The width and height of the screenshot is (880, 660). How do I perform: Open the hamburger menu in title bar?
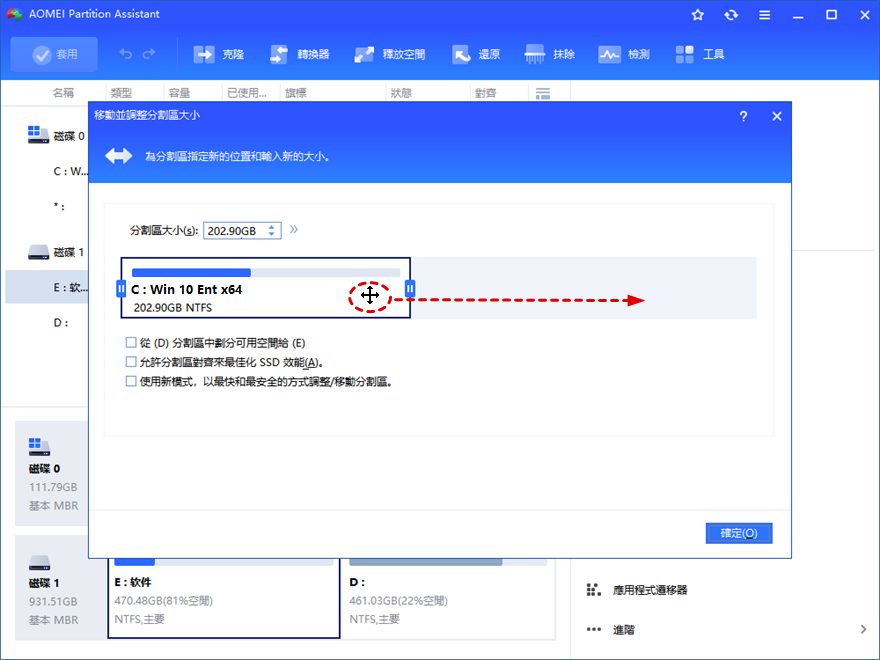click(x=764, y=15)
